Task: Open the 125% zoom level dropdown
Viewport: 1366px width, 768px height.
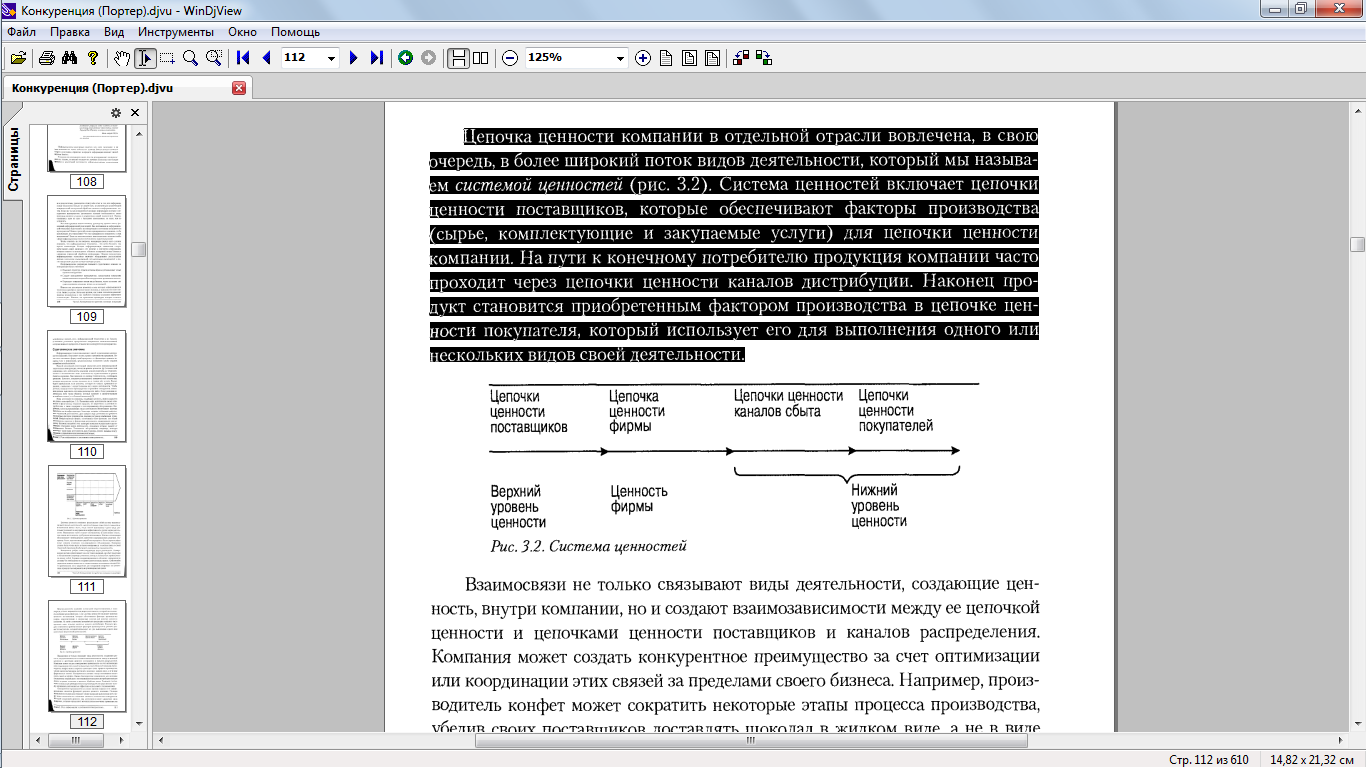Action: point(621,58)
